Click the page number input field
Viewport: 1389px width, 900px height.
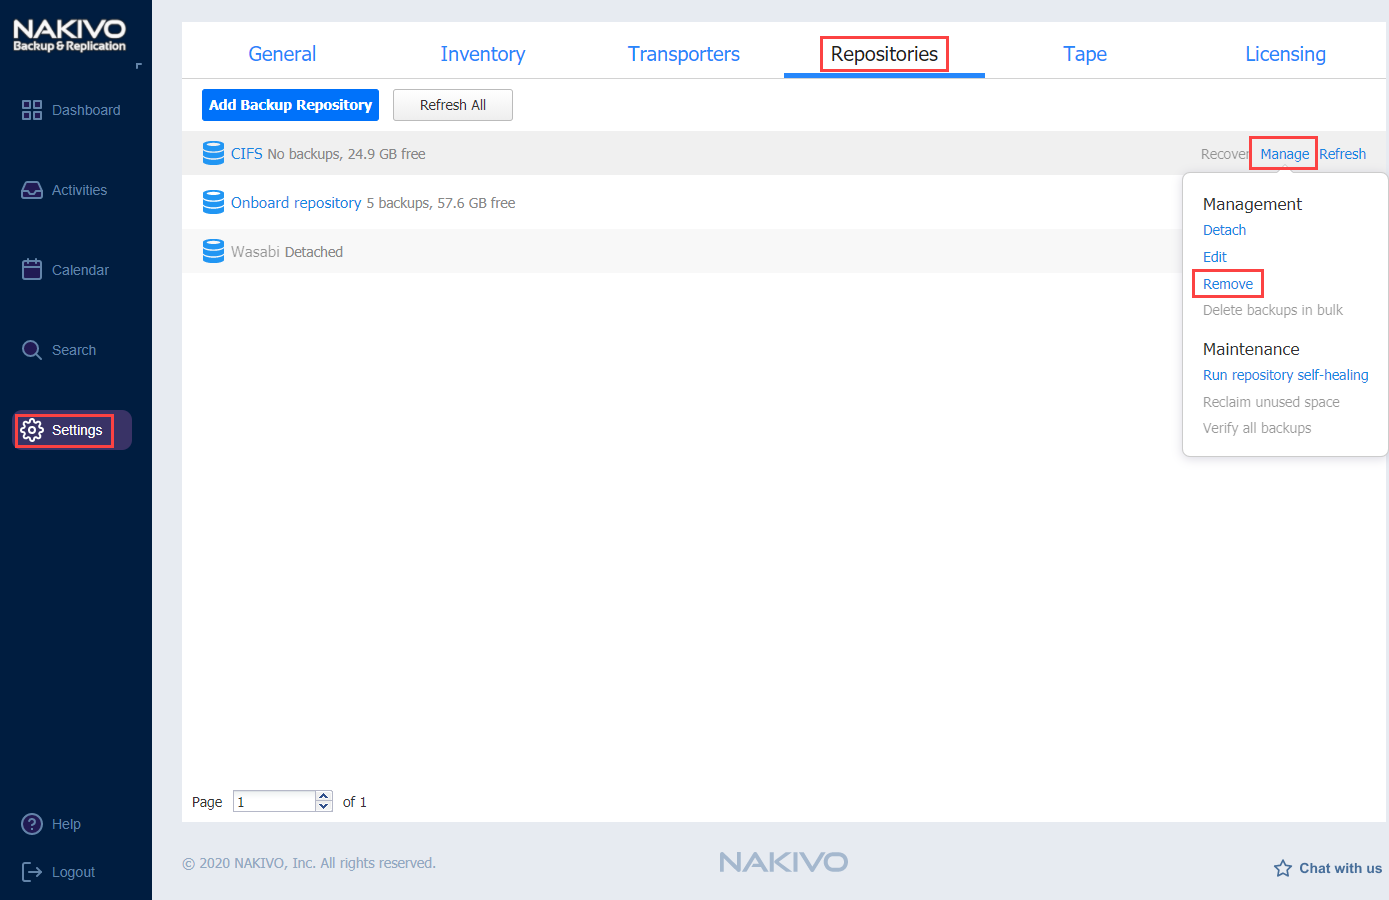pyautogui.click(x=275, y=801)
